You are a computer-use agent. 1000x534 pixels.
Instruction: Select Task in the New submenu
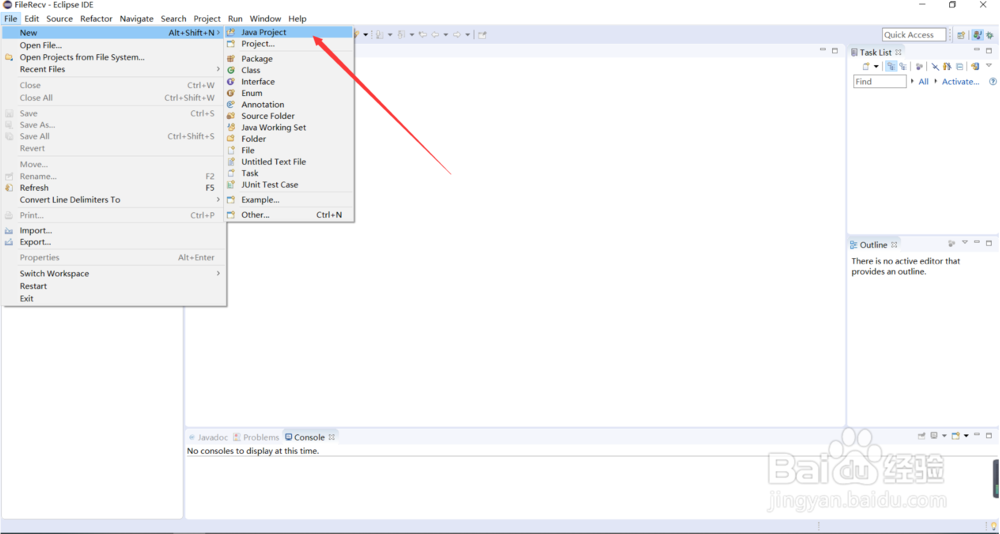tap(288, 174)
